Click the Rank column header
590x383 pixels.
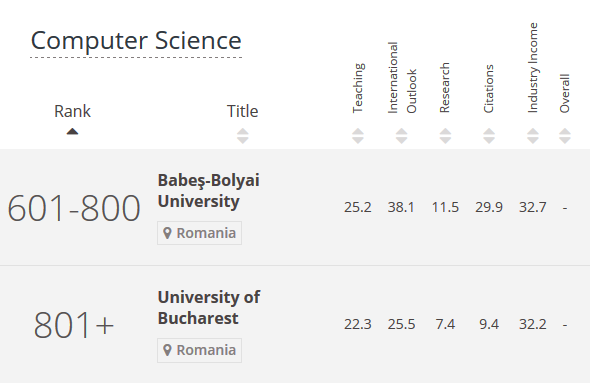tap(72, 111)
